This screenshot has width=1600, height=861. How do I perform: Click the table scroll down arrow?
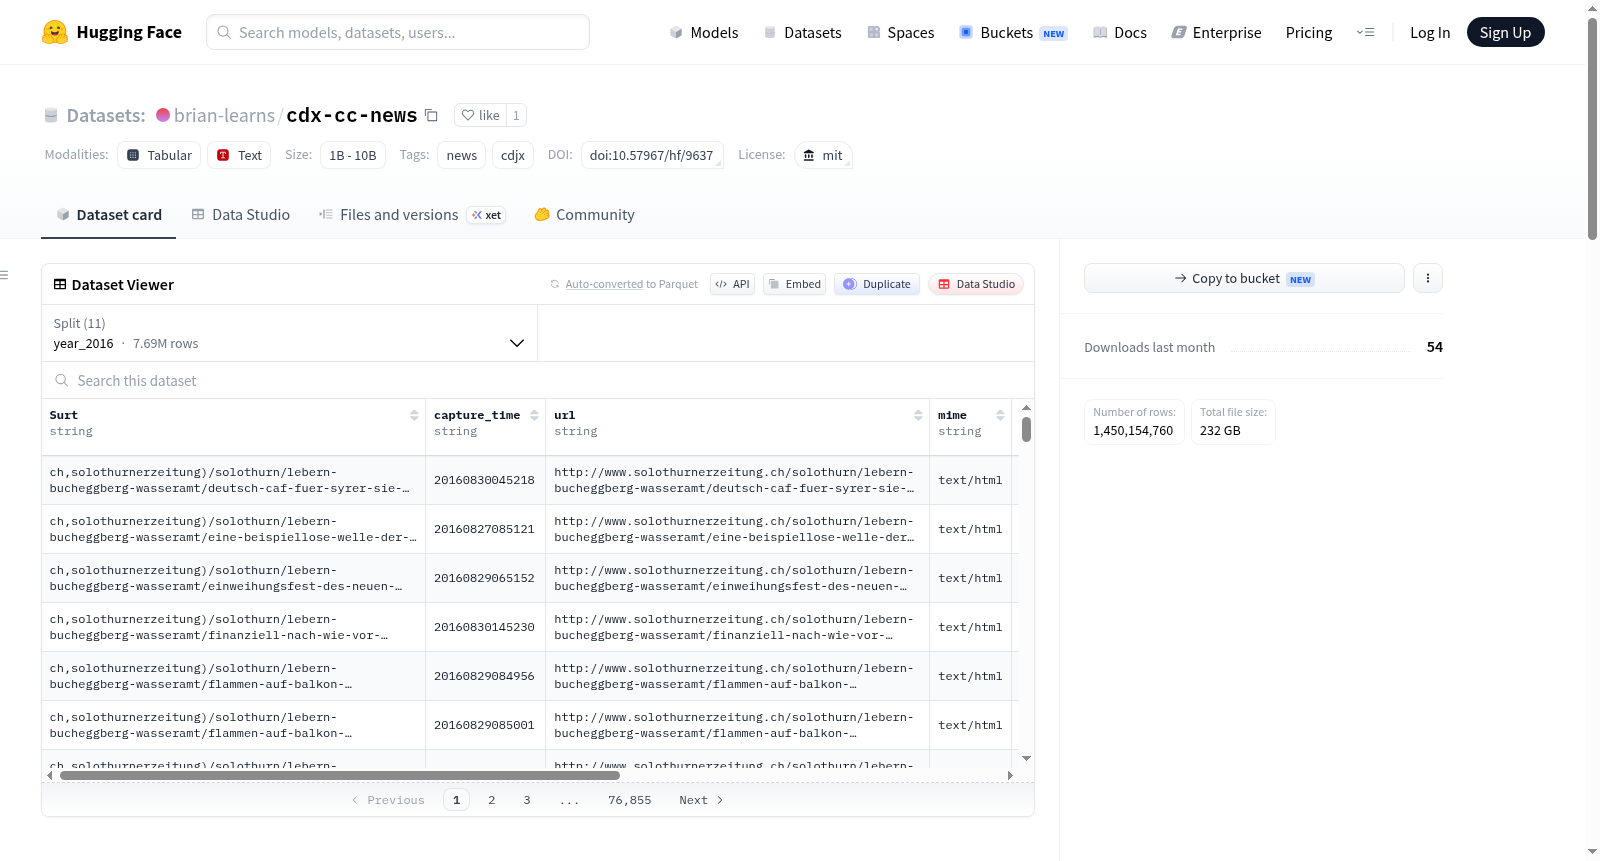pyautogui.click(x=1026, y=759)
